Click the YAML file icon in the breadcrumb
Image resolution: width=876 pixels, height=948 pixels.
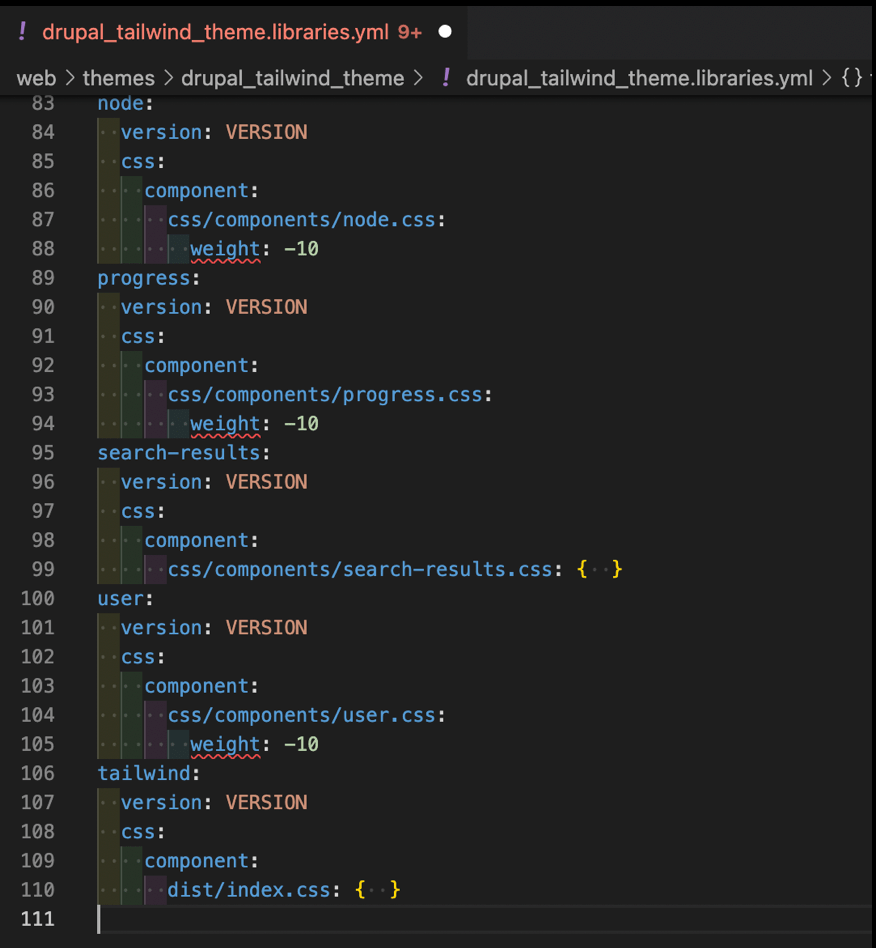tap(446, 78)
